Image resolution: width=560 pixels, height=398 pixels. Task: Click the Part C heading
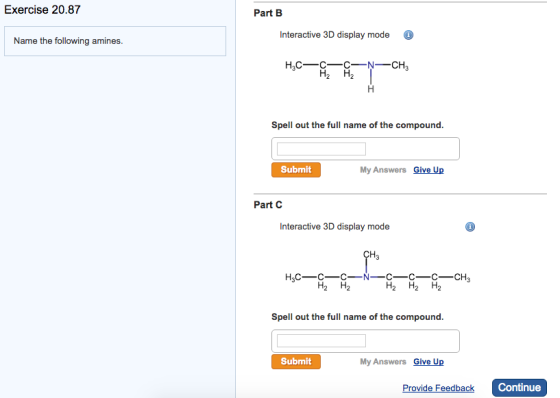(268, 205)
